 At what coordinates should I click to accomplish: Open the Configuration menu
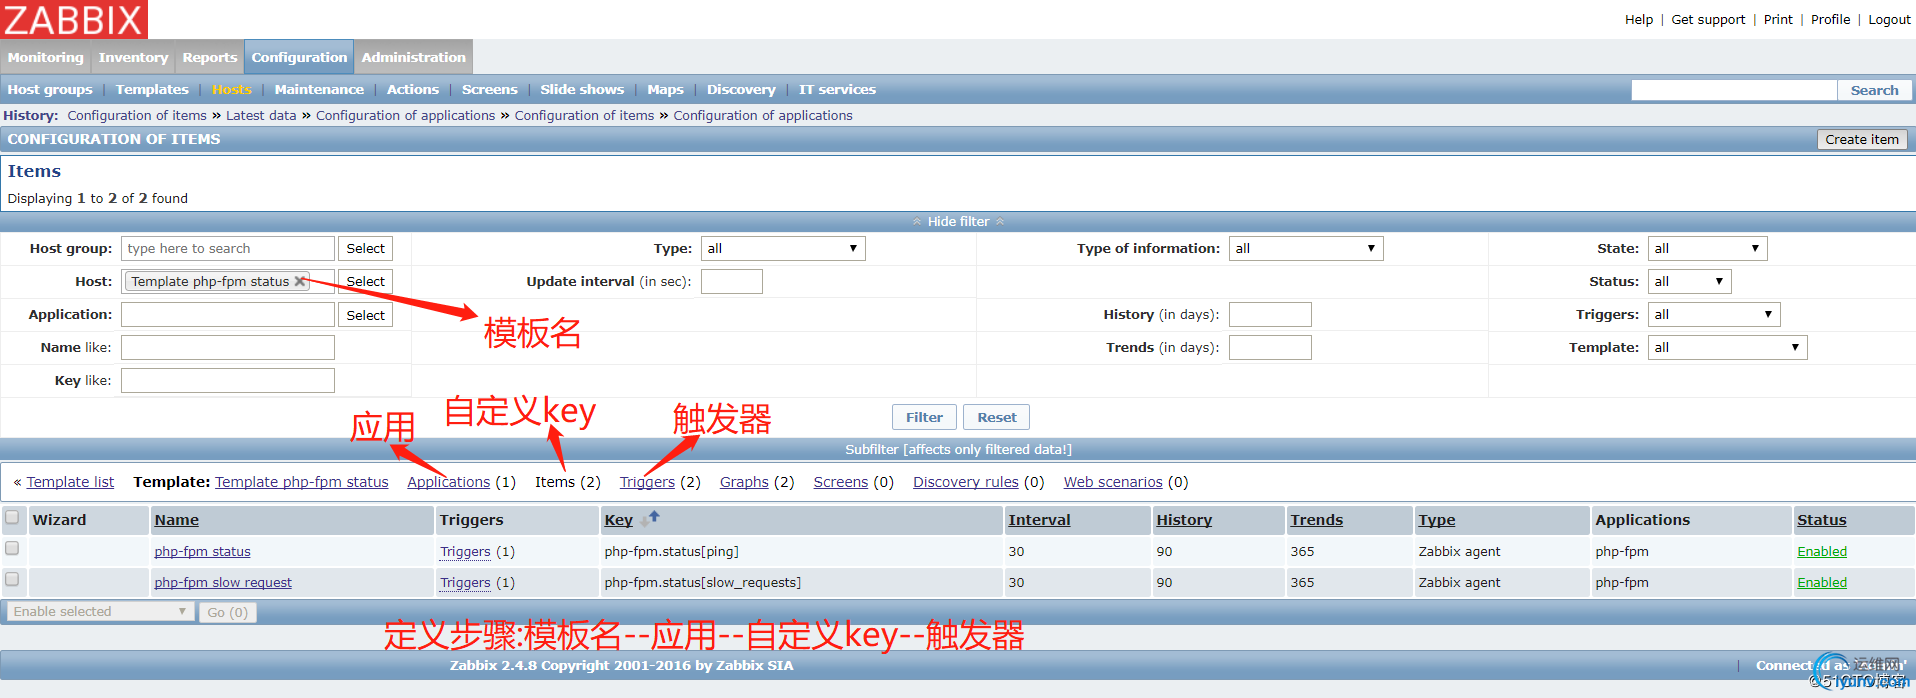coord(299,57)
